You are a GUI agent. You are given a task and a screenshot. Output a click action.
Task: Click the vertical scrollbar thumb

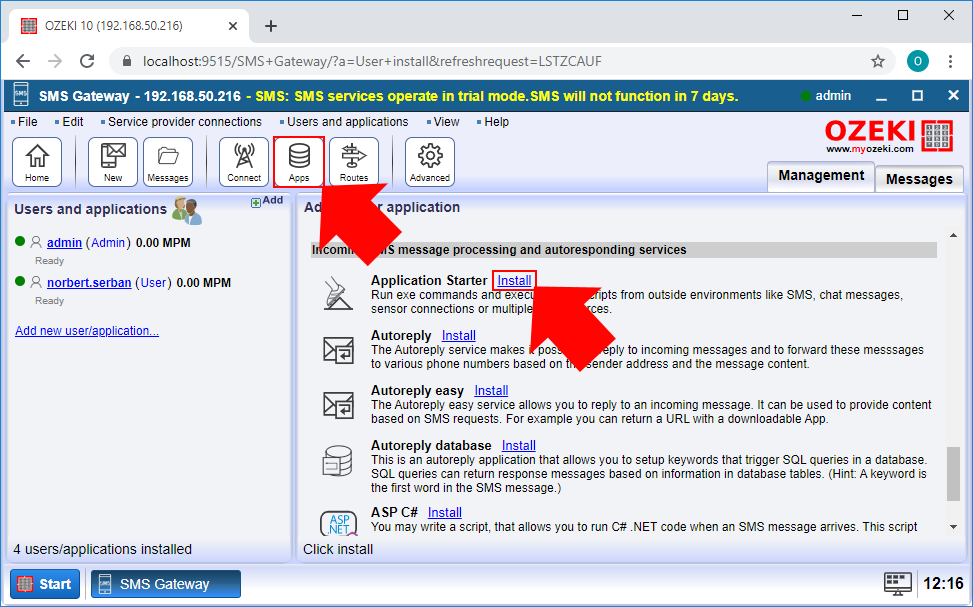coord(953,474)
